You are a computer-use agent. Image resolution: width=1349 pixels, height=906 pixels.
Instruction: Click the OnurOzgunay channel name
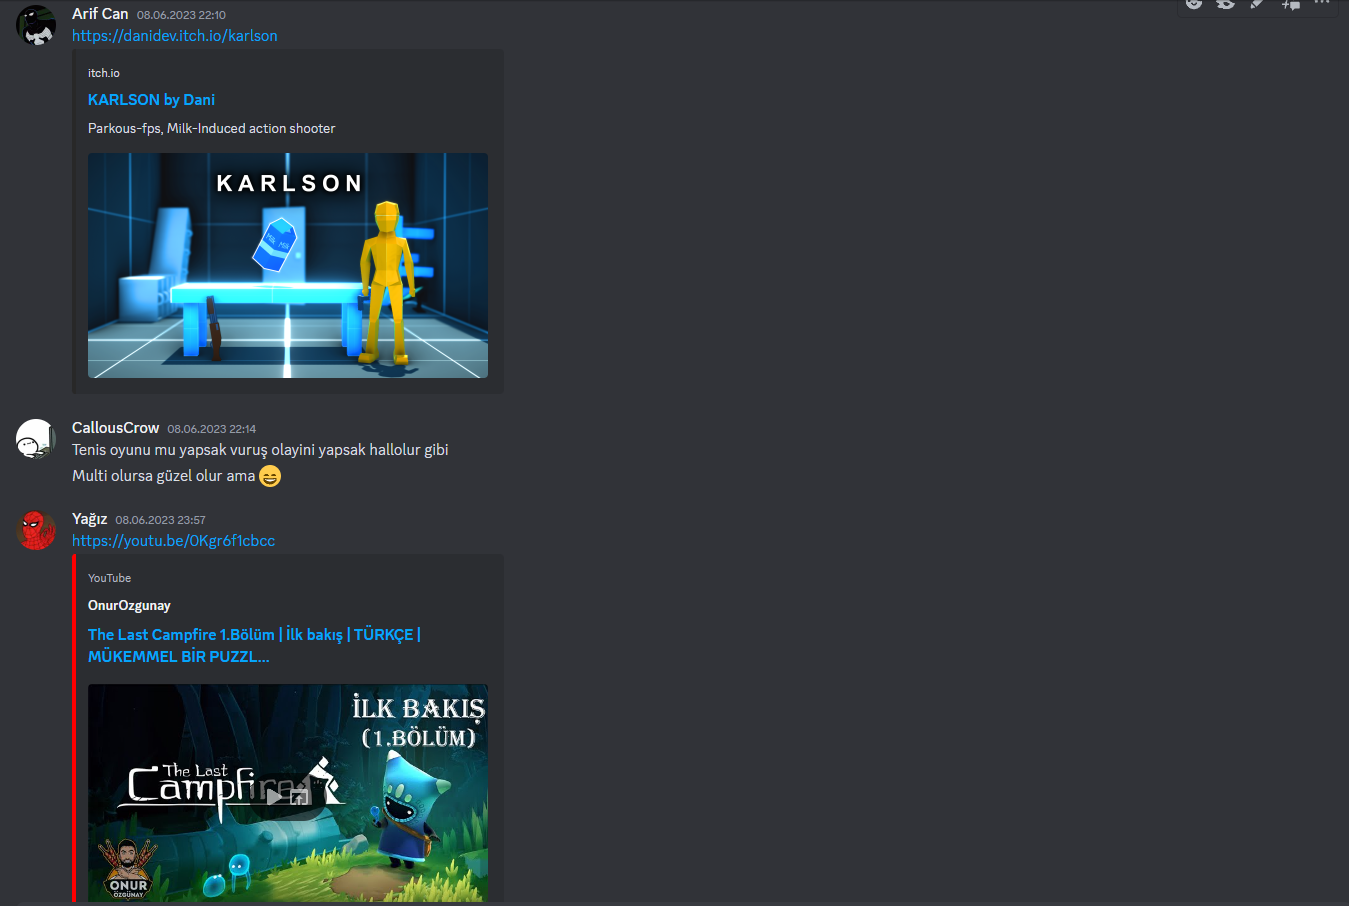(x=129, y=606)
